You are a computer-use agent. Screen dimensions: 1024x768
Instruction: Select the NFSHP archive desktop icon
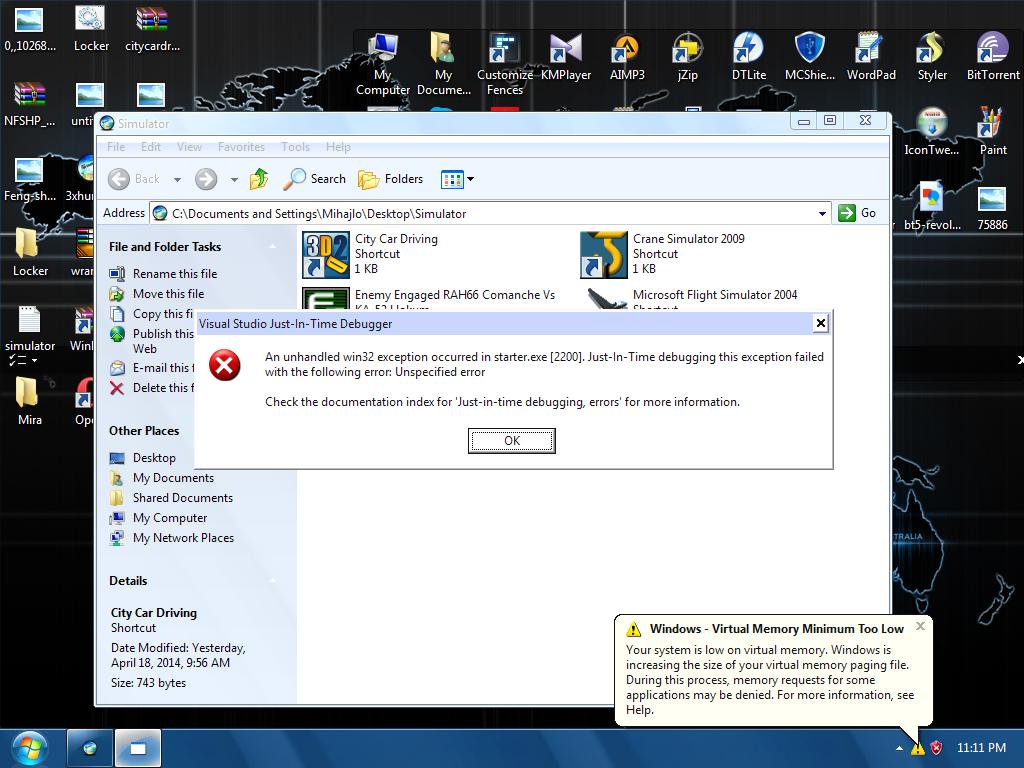pos(29,104)
